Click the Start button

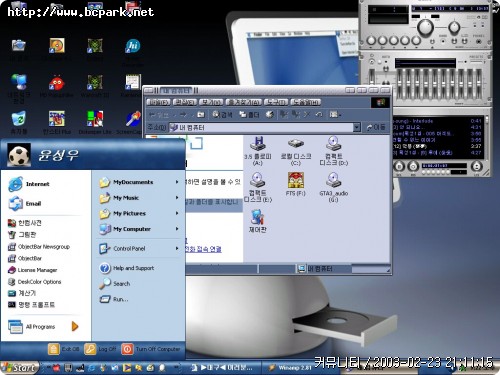19,368
